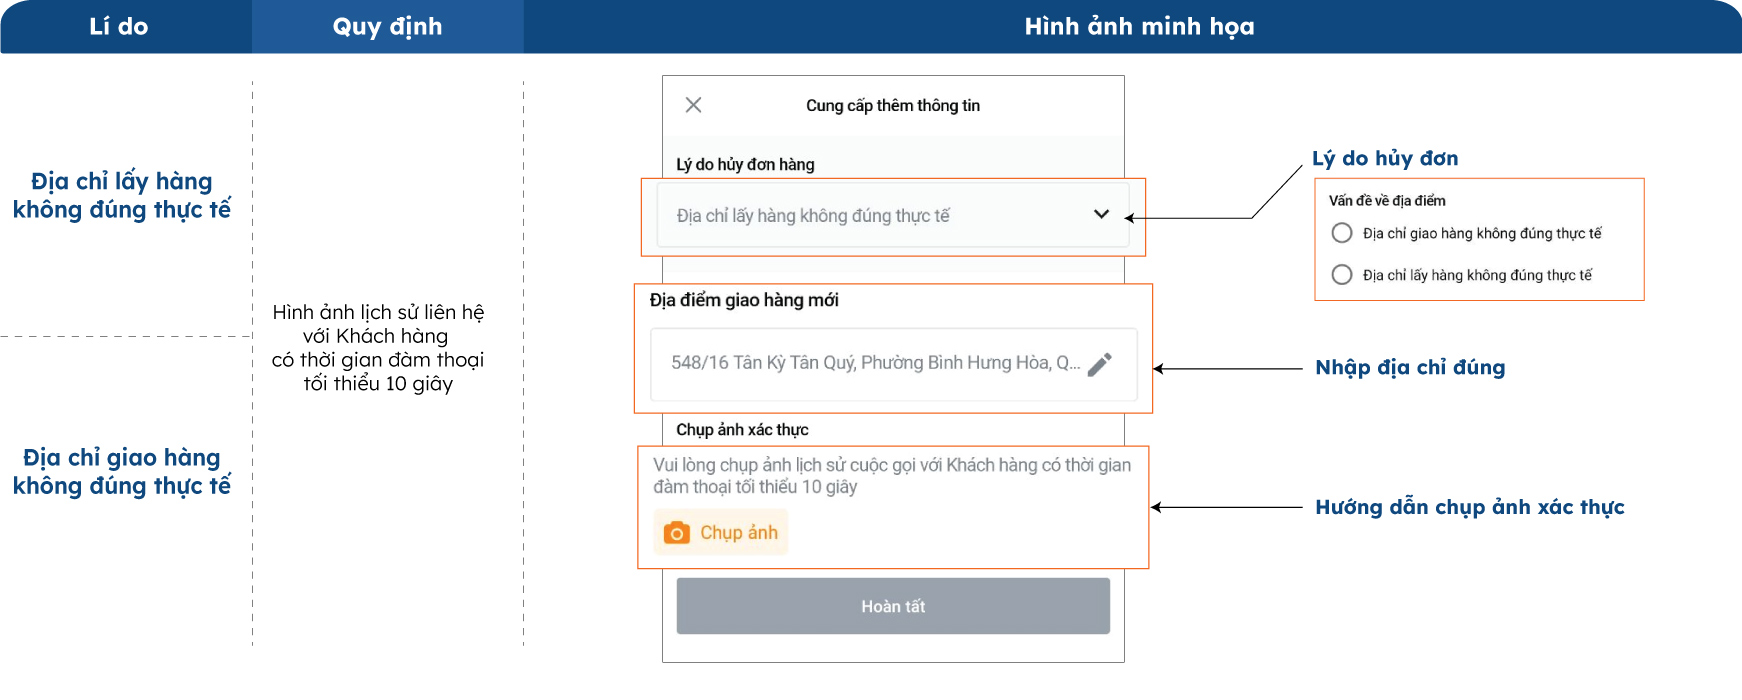Click the Hình ảnh minh họa column header
This screenshot has height=700, width=1742.
(1139, 27)
